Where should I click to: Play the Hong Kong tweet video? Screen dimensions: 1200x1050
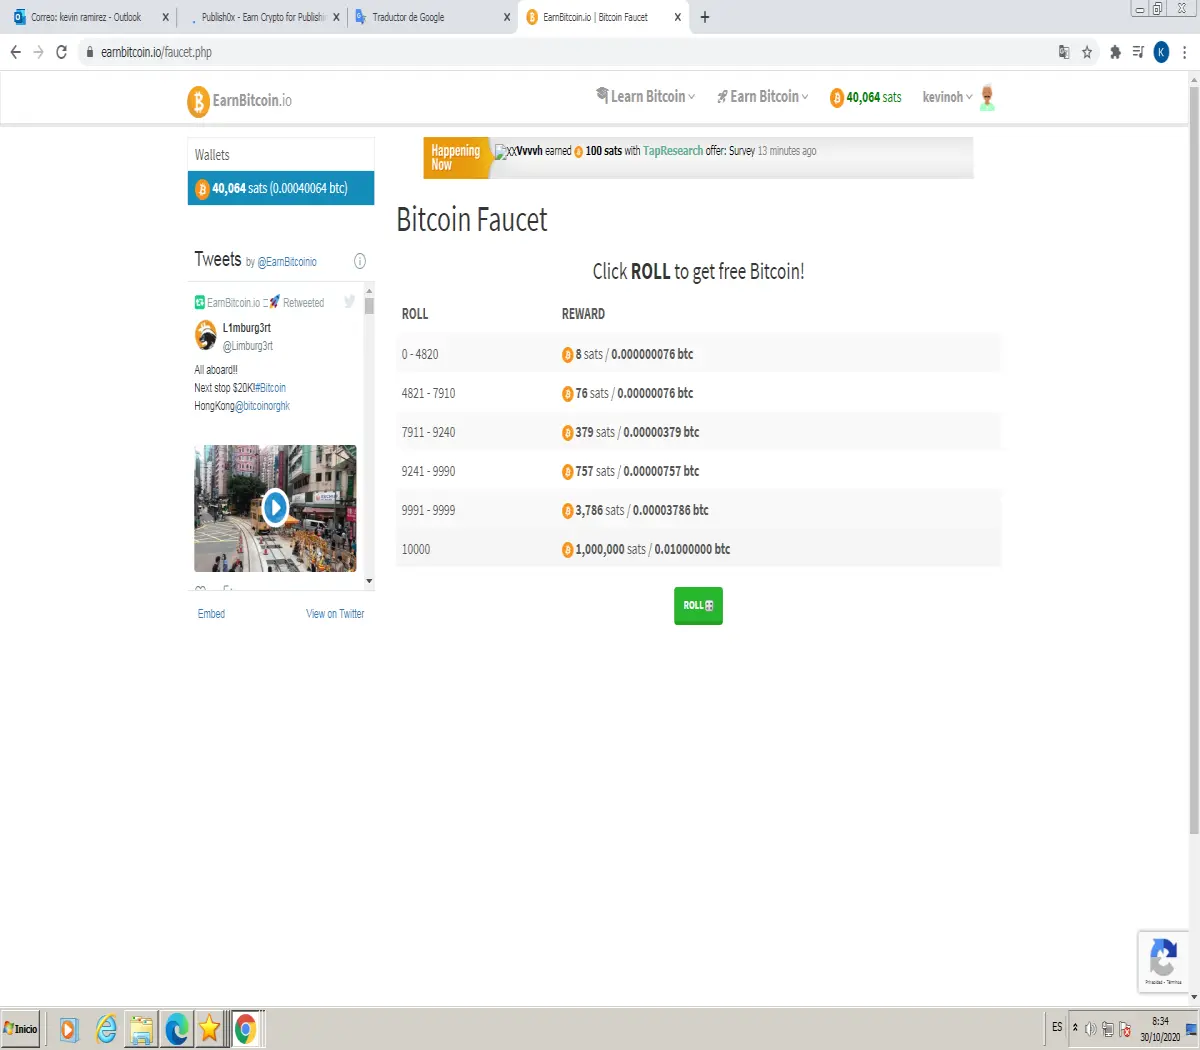point(275,508)
